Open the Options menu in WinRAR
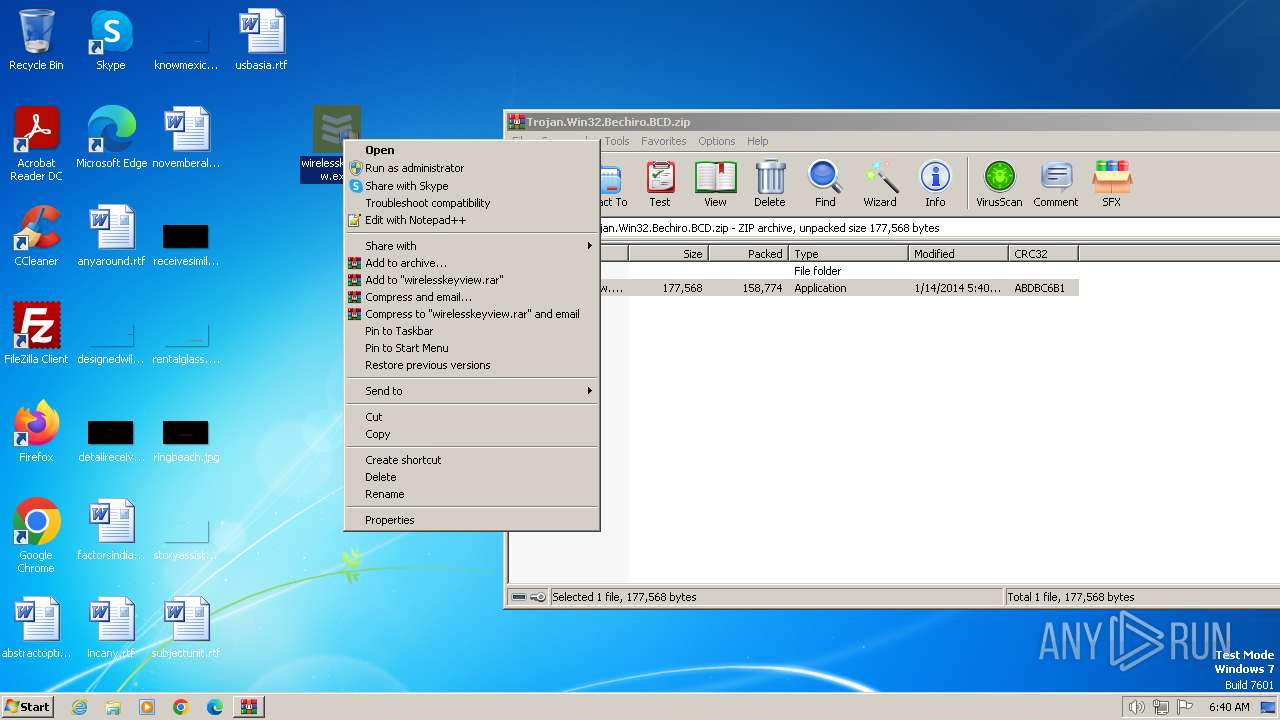The image size is (1280, 720). point(716,141)
